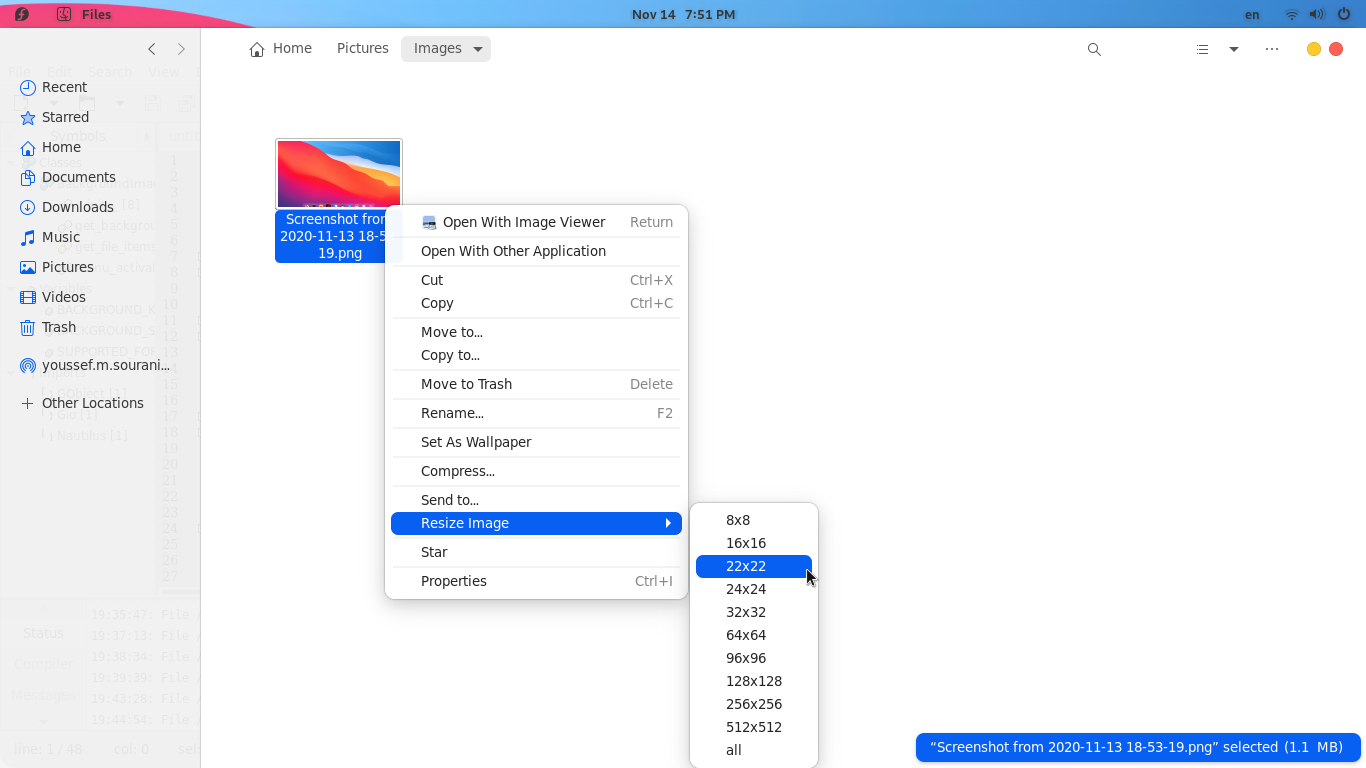Image resolution: width=1366 pixels, height=768 pixels.
Task: Click the Pictures breadcrumb
Action: point(363,48)
